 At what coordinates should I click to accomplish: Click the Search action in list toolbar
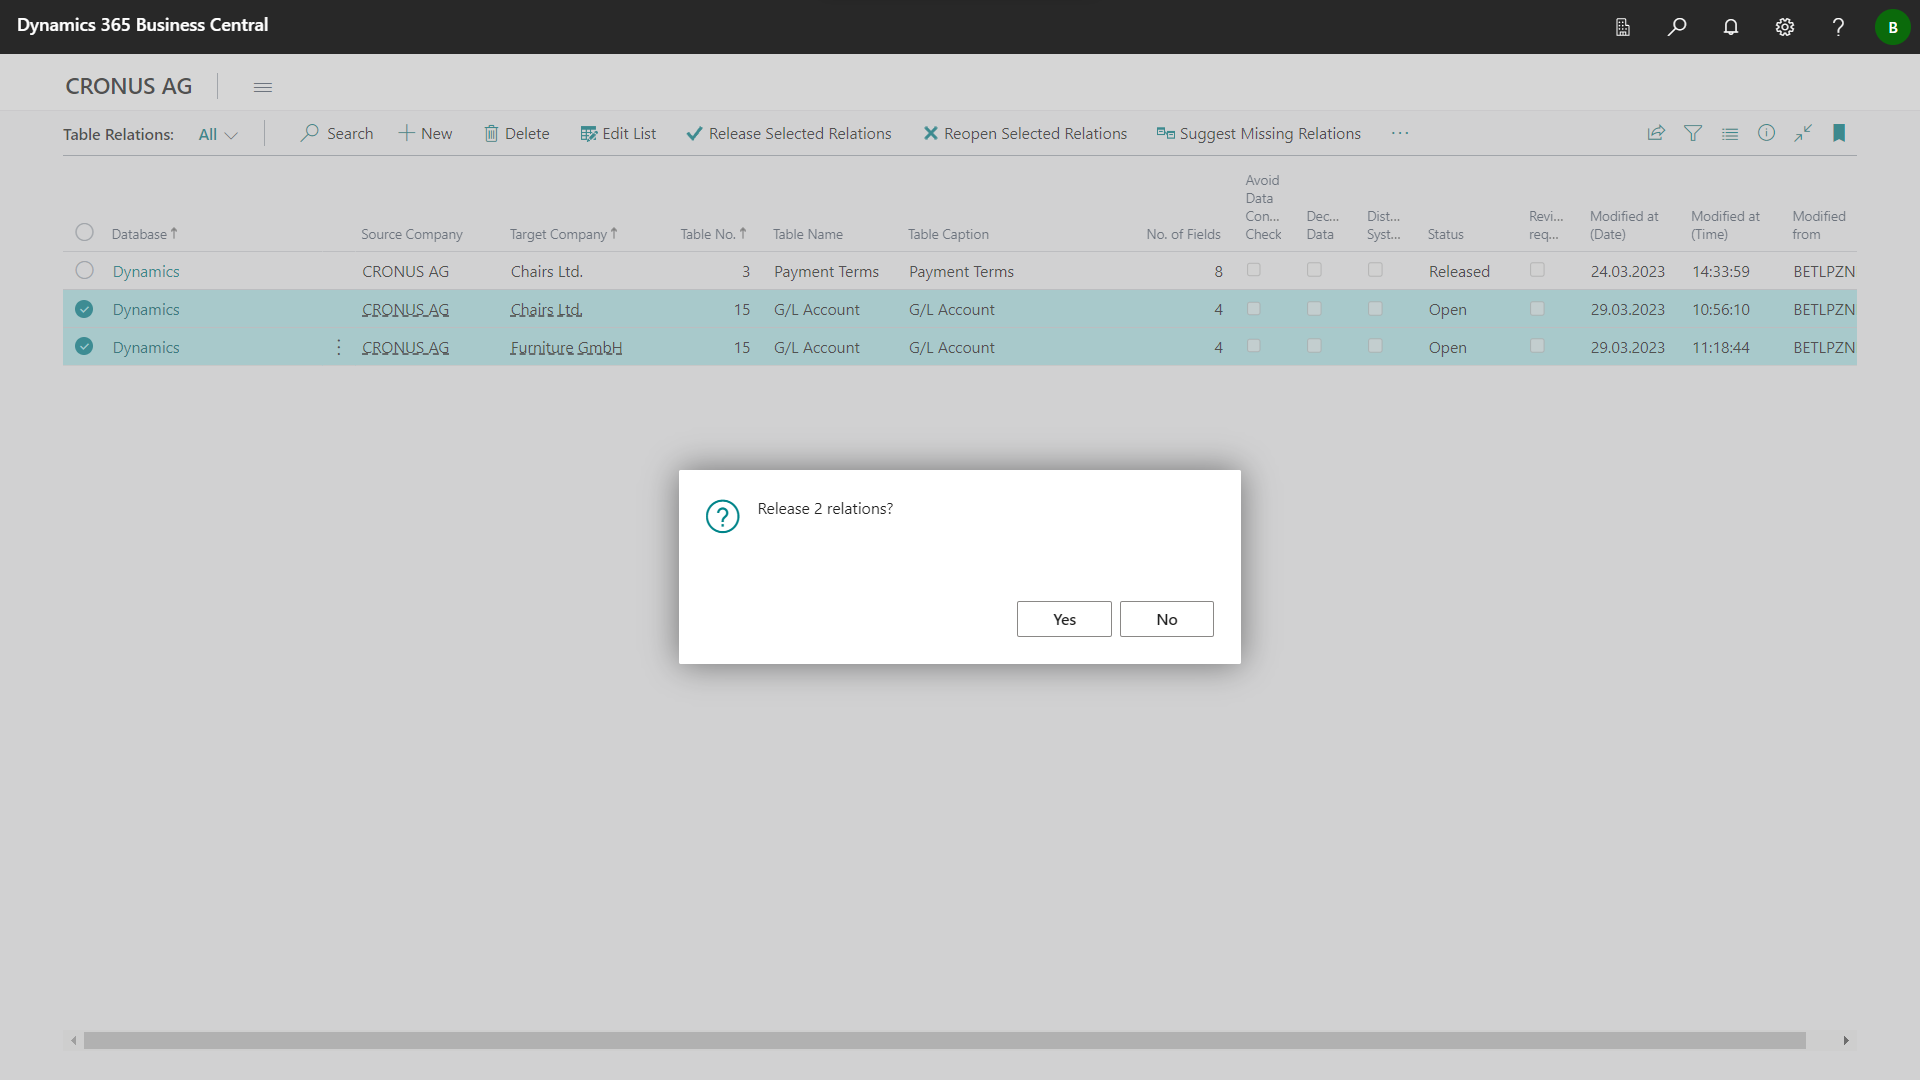coord(337,133)
